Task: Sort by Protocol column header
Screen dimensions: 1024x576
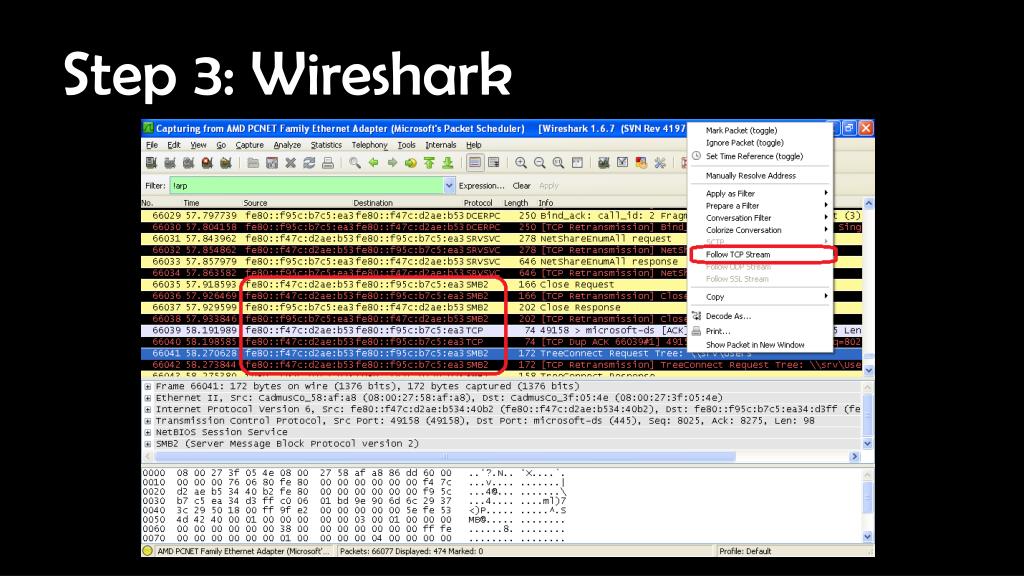Action: [x=478, y=203]
